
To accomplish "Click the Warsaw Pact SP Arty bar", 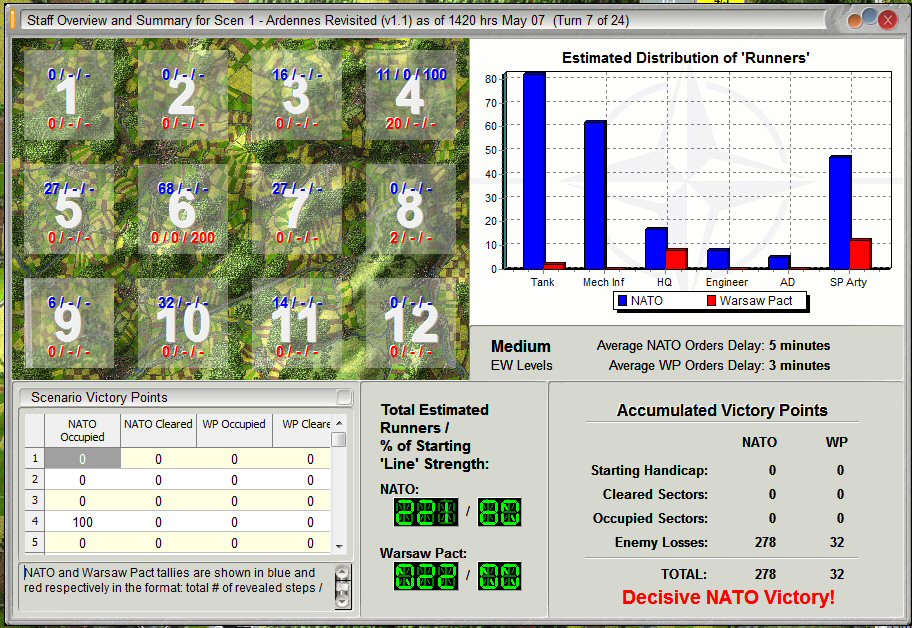I will pyautogui.click(x=860, y=255).
